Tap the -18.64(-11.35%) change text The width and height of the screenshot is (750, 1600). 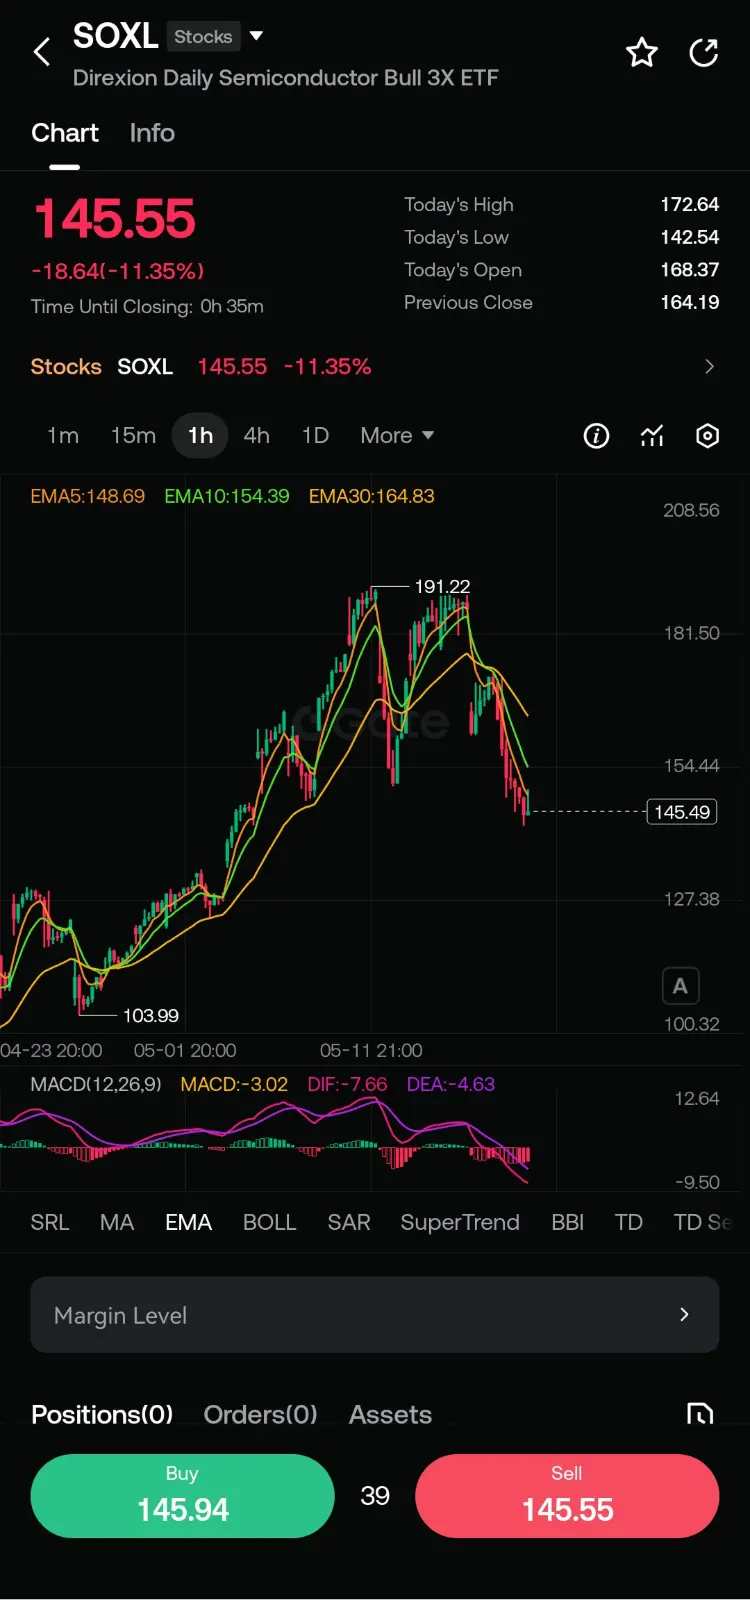(x=118, y=271)
